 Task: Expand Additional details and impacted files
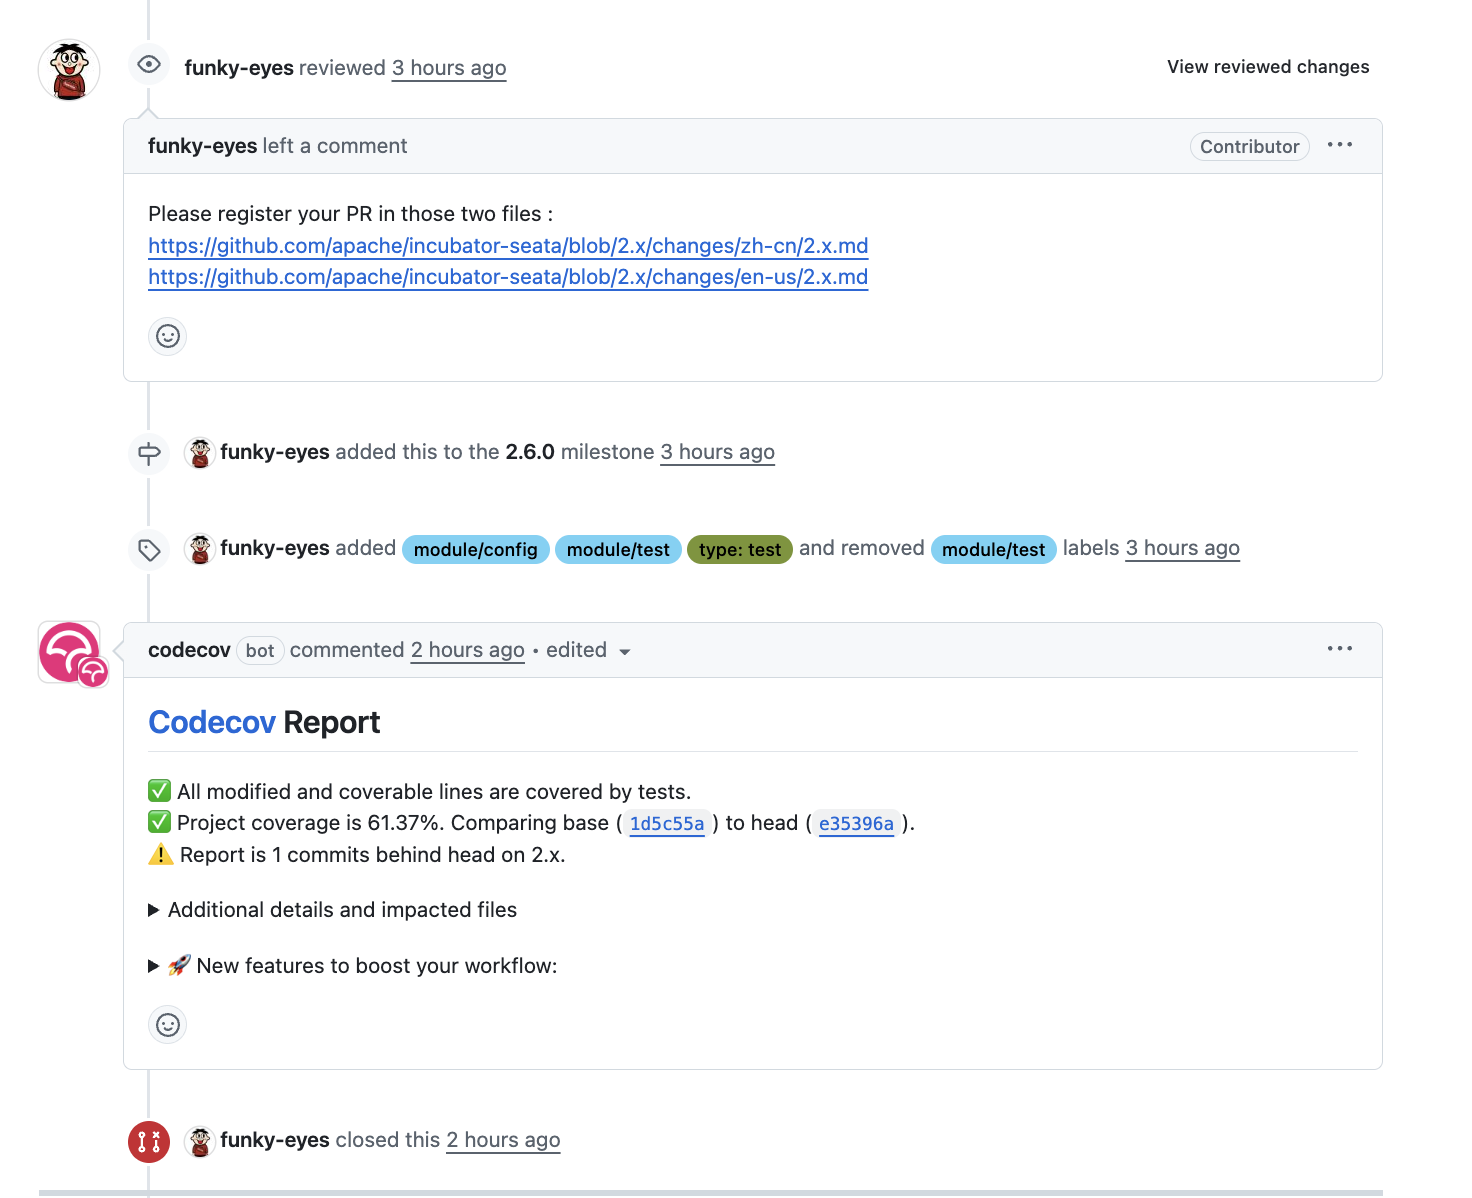coord(341,910)
